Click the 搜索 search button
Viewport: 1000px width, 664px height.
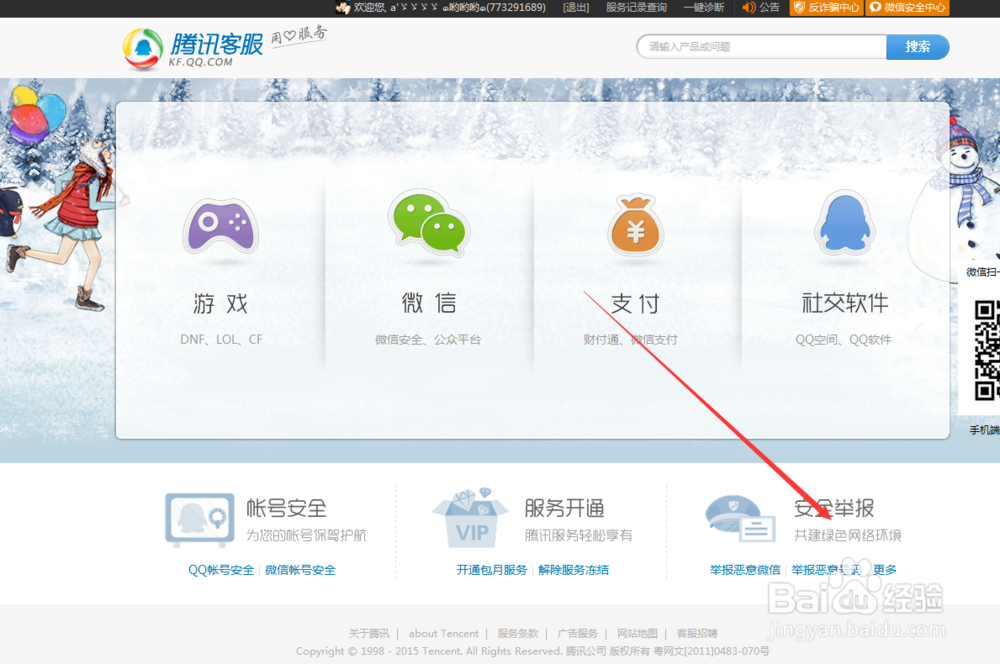917,46
